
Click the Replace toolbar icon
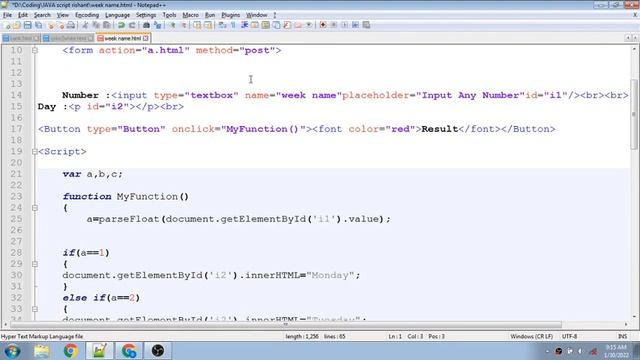[x=157, y=25]
